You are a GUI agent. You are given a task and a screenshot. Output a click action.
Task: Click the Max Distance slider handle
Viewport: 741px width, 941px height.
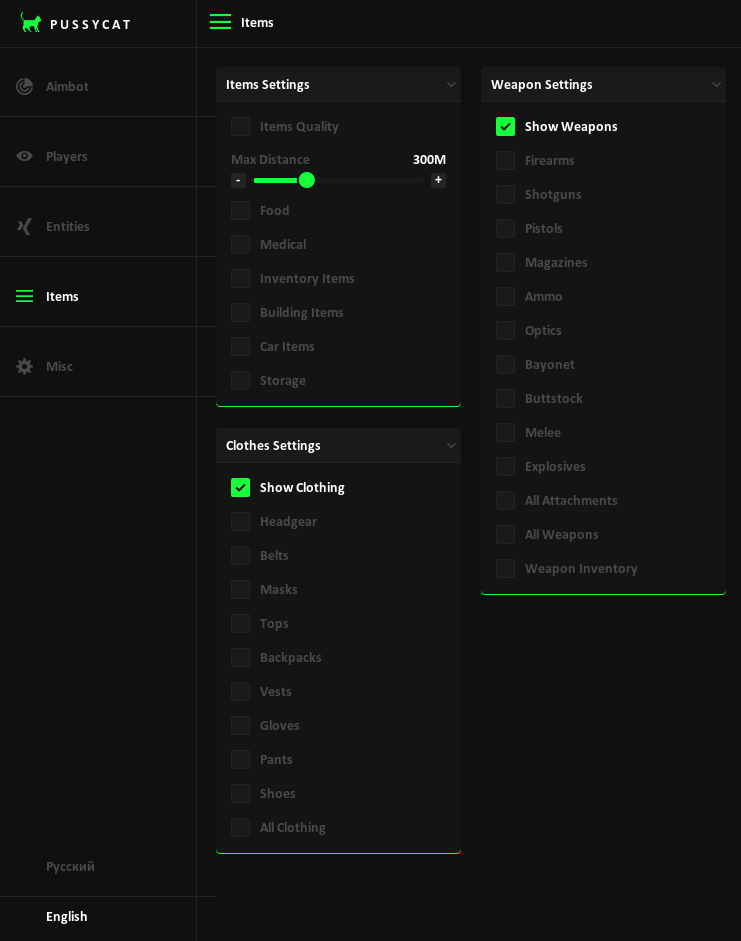pyautogui.click(x=307, y=180)
